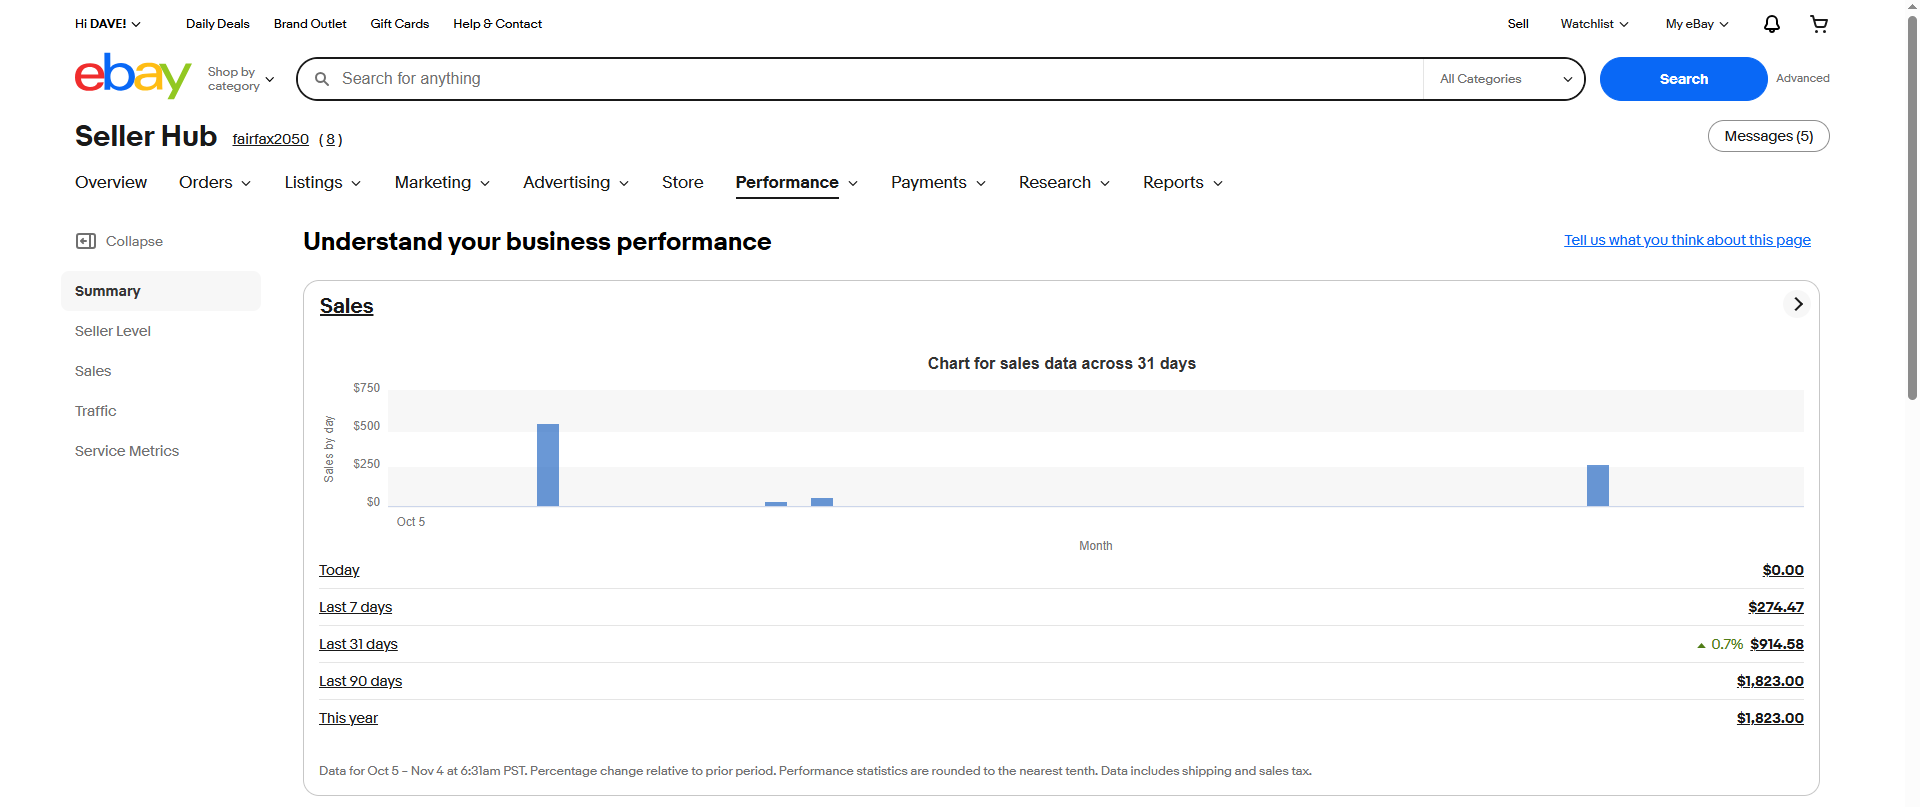The image size is (1920, 807).
Task: Open the fairfax2050 profile link
Action: tap(271, 139)
